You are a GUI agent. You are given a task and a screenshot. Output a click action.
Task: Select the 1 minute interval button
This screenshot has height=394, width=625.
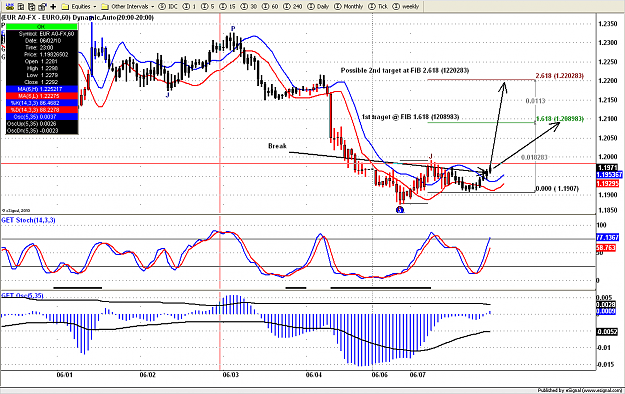coord(189,6)
